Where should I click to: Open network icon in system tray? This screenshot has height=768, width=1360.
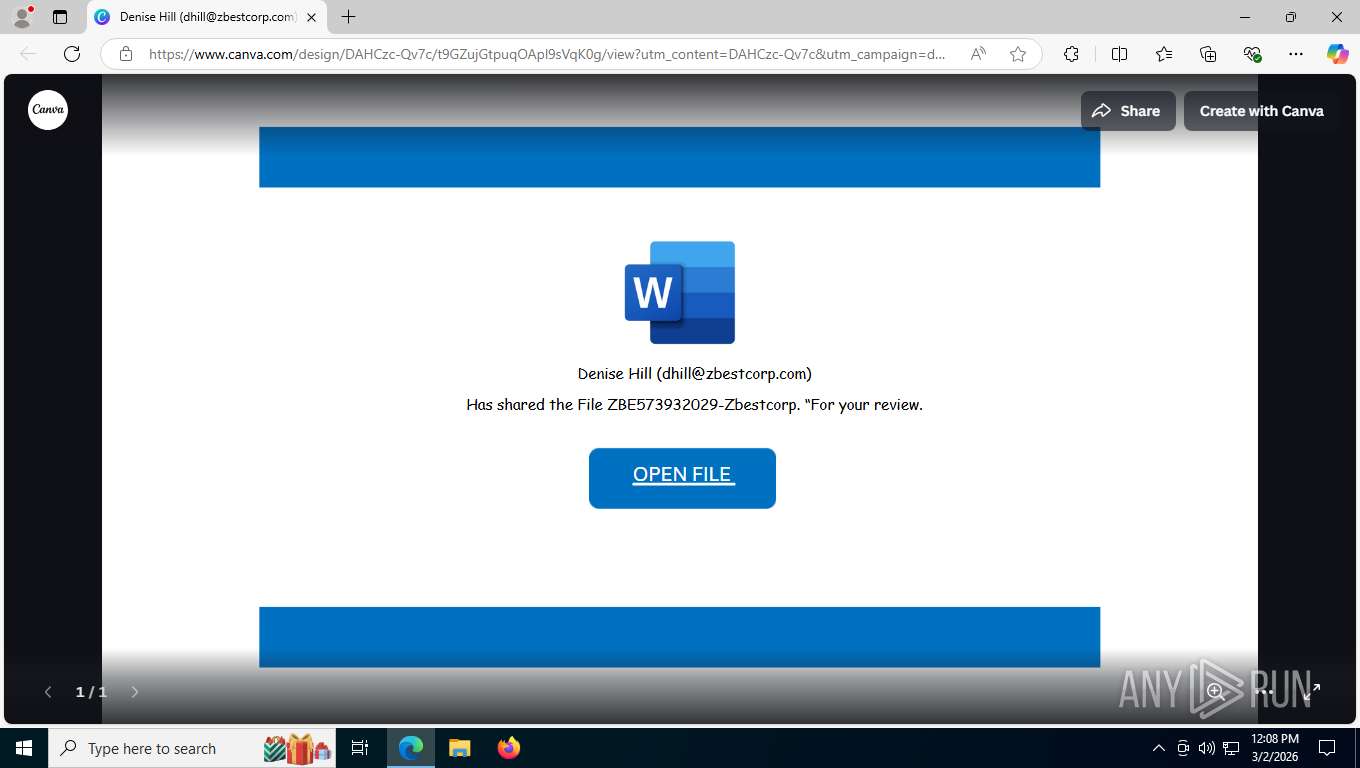coord(1231,748)
